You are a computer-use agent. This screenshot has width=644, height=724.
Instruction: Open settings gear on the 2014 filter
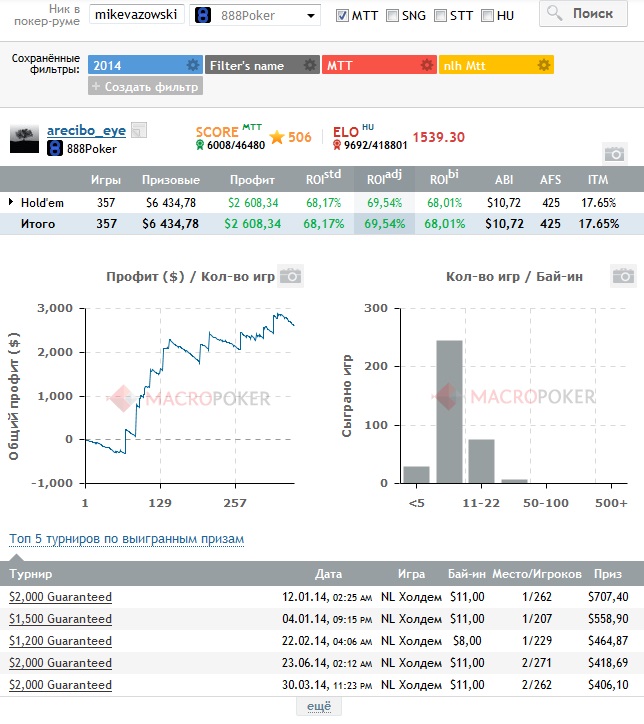pos(192,65)
